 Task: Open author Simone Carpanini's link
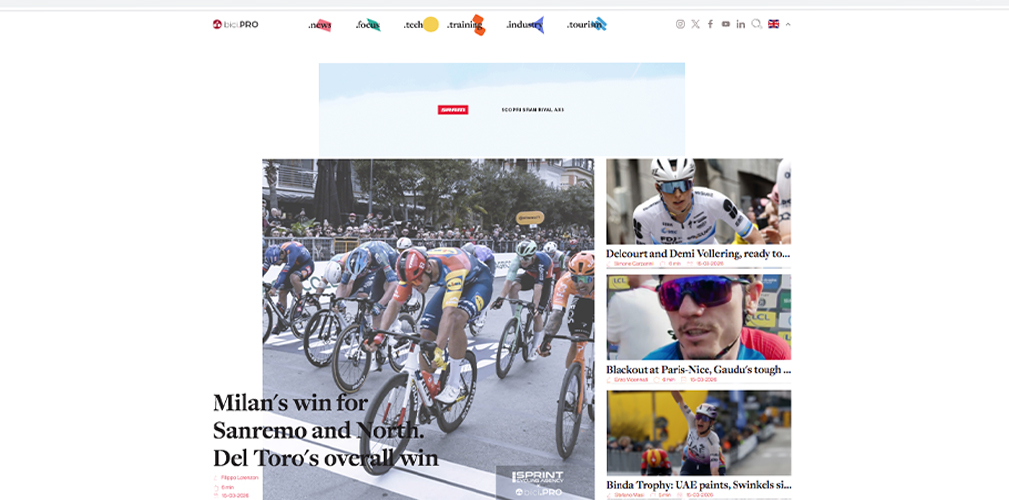click(634, 264)
